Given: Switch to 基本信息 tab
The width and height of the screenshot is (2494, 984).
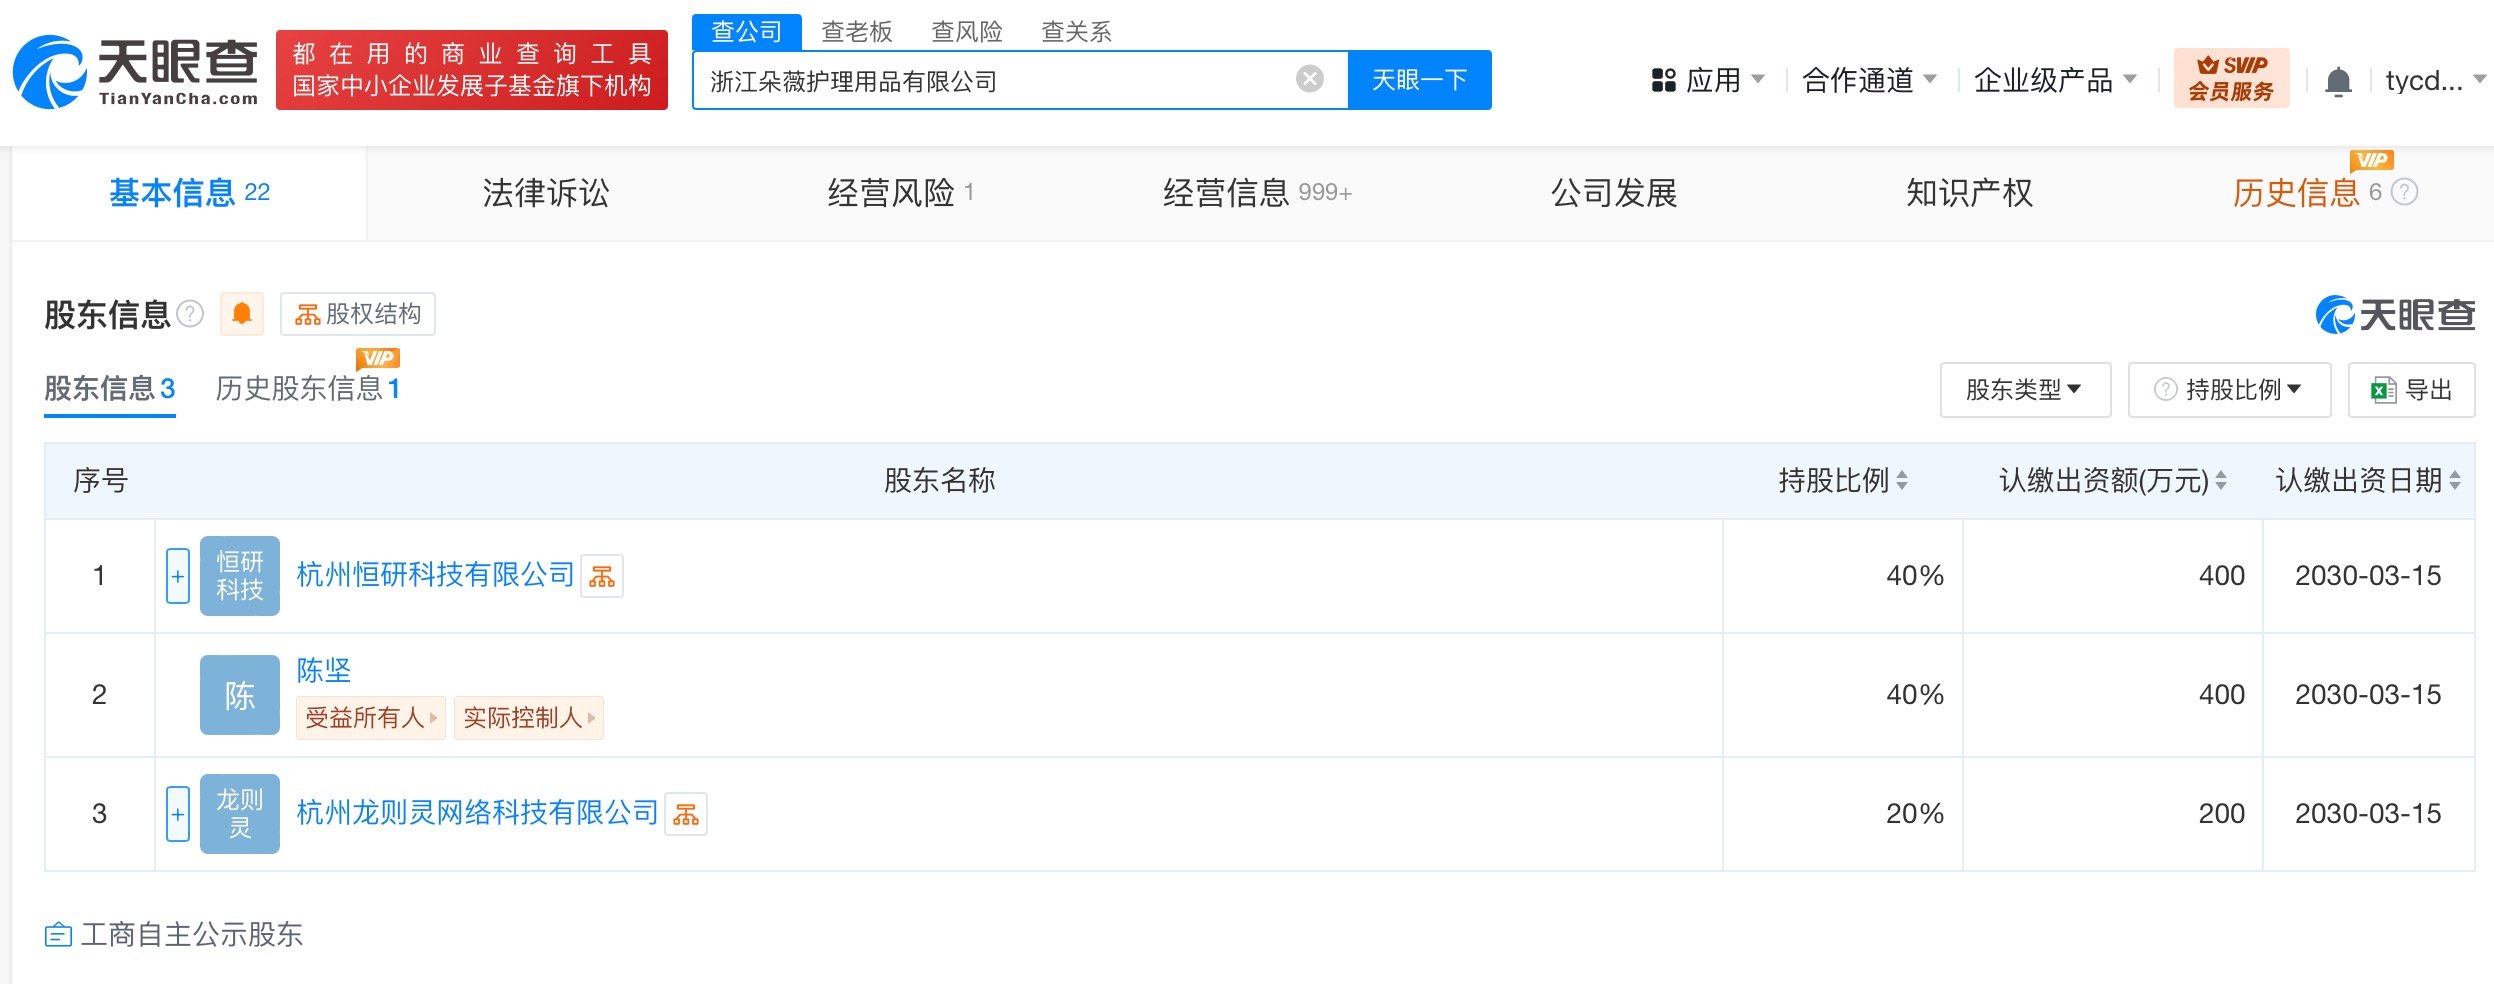Looking at the screenshot, I should click(x=189, y=193).
